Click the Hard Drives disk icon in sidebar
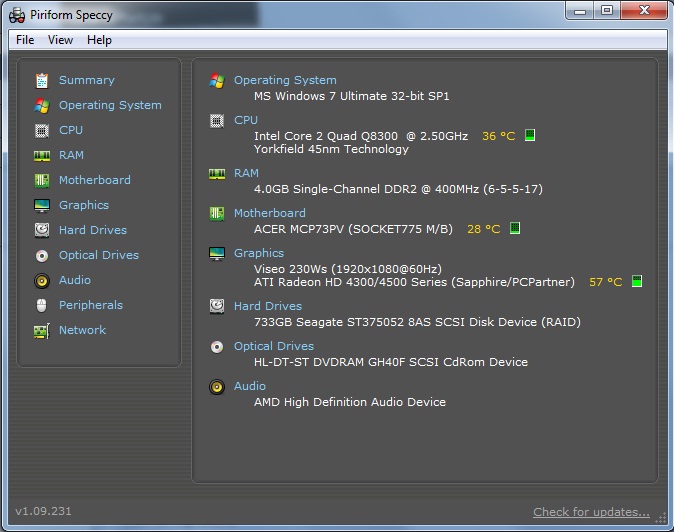675x532 pixels. point(42,230)
